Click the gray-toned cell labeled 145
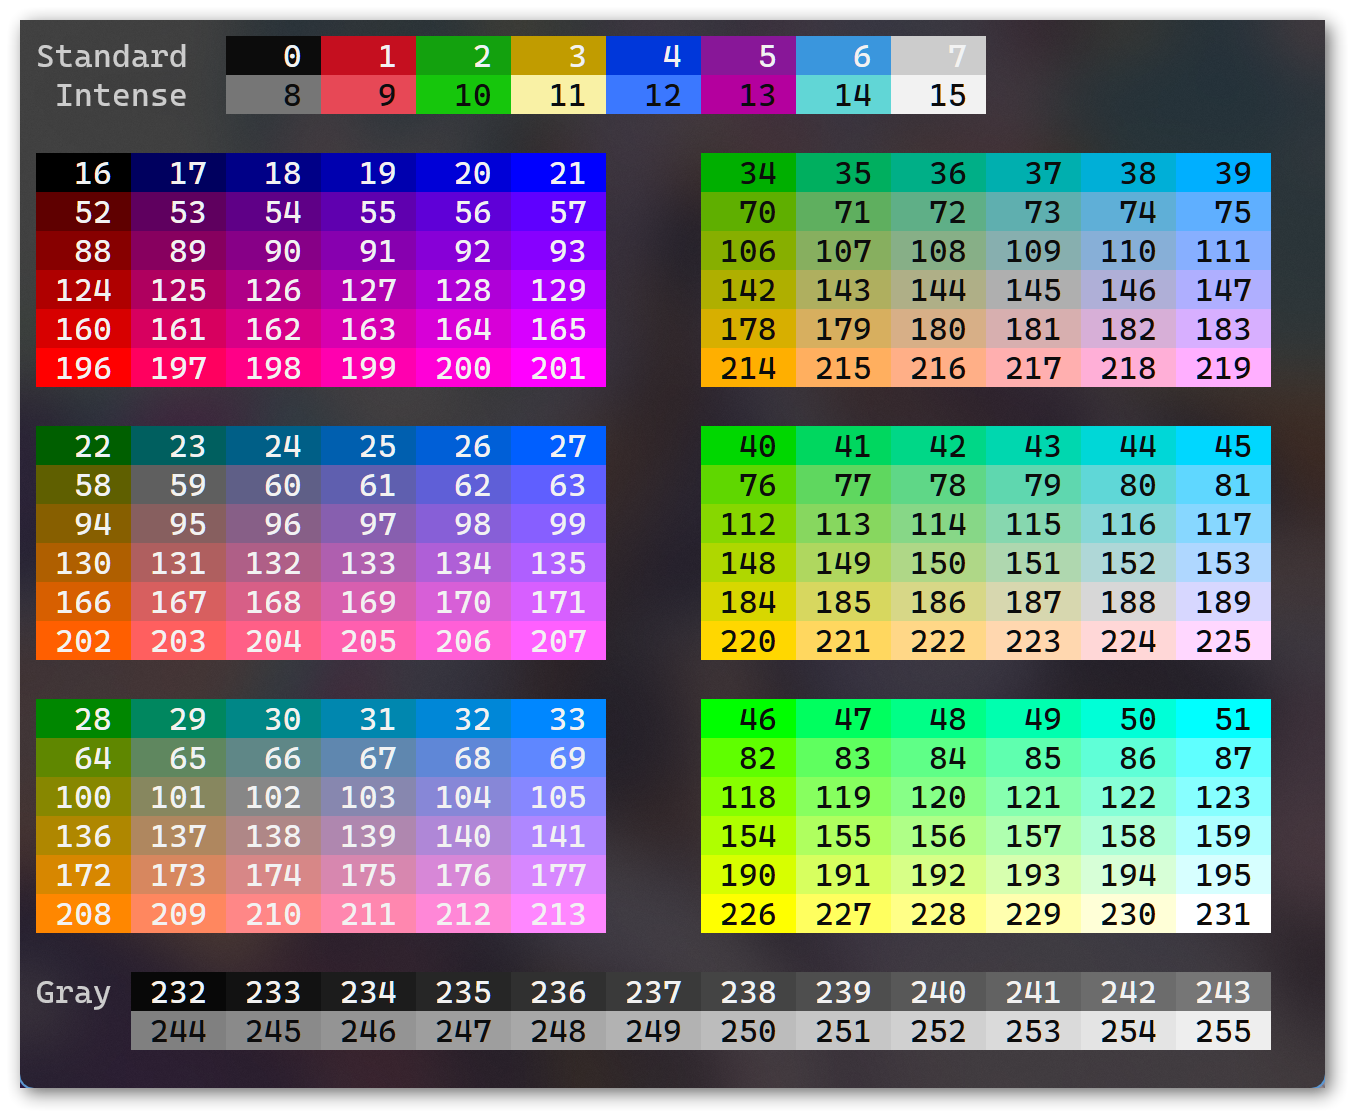Screen dimensions: 1350x1113 pos(1033,290)
